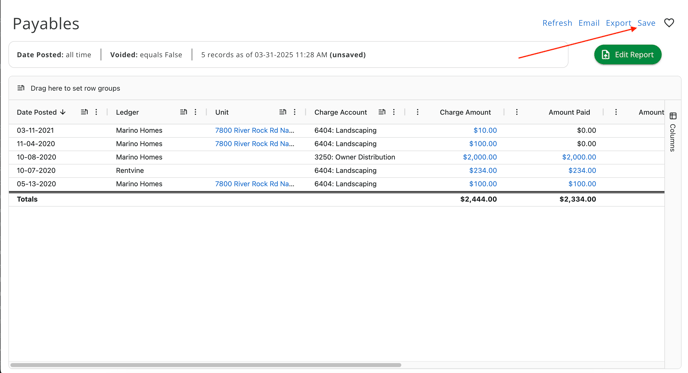The width and height of the screenshot is (688, 373).
Task: Open unit link in 05-13-2020 row
Action: (254, 184)
